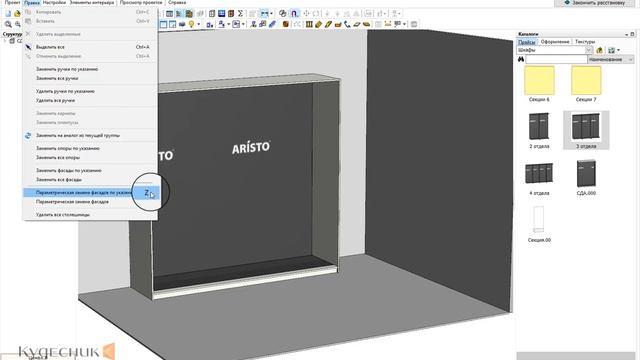Toggle the dimension lines toolbar button

point(264,13)
